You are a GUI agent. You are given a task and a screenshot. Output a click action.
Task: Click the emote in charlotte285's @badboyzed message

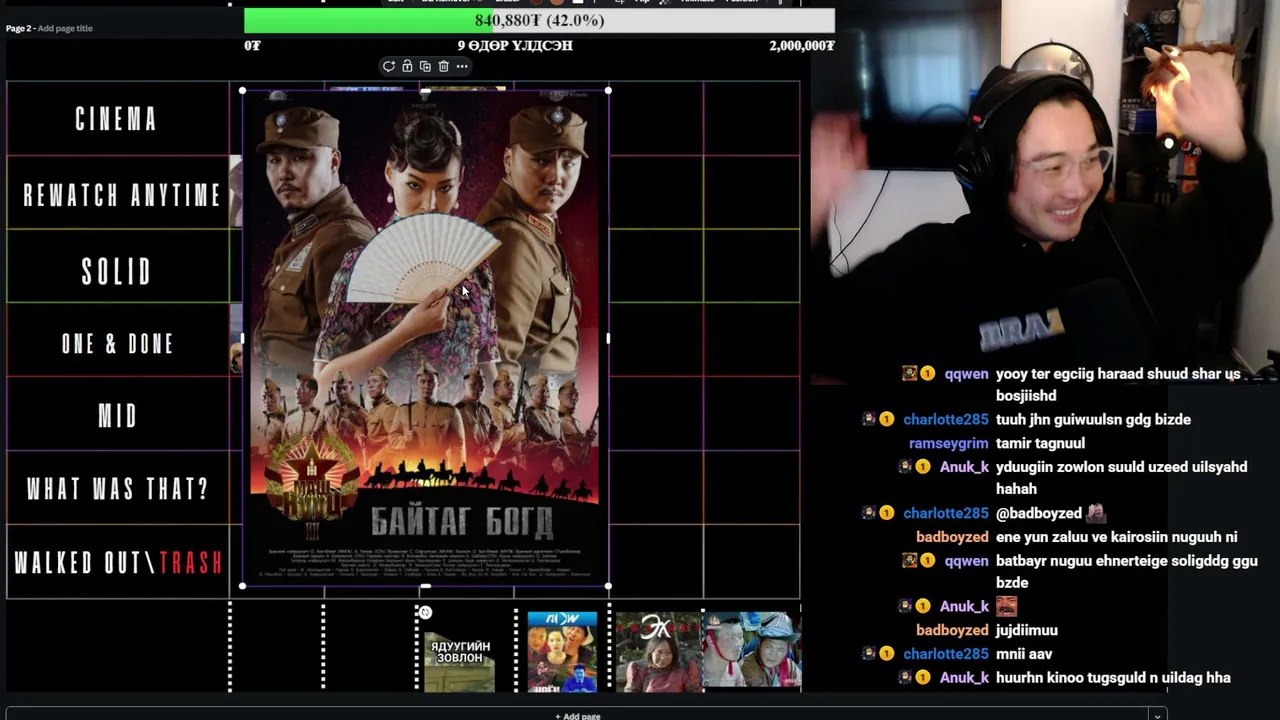coord(1096,513)
